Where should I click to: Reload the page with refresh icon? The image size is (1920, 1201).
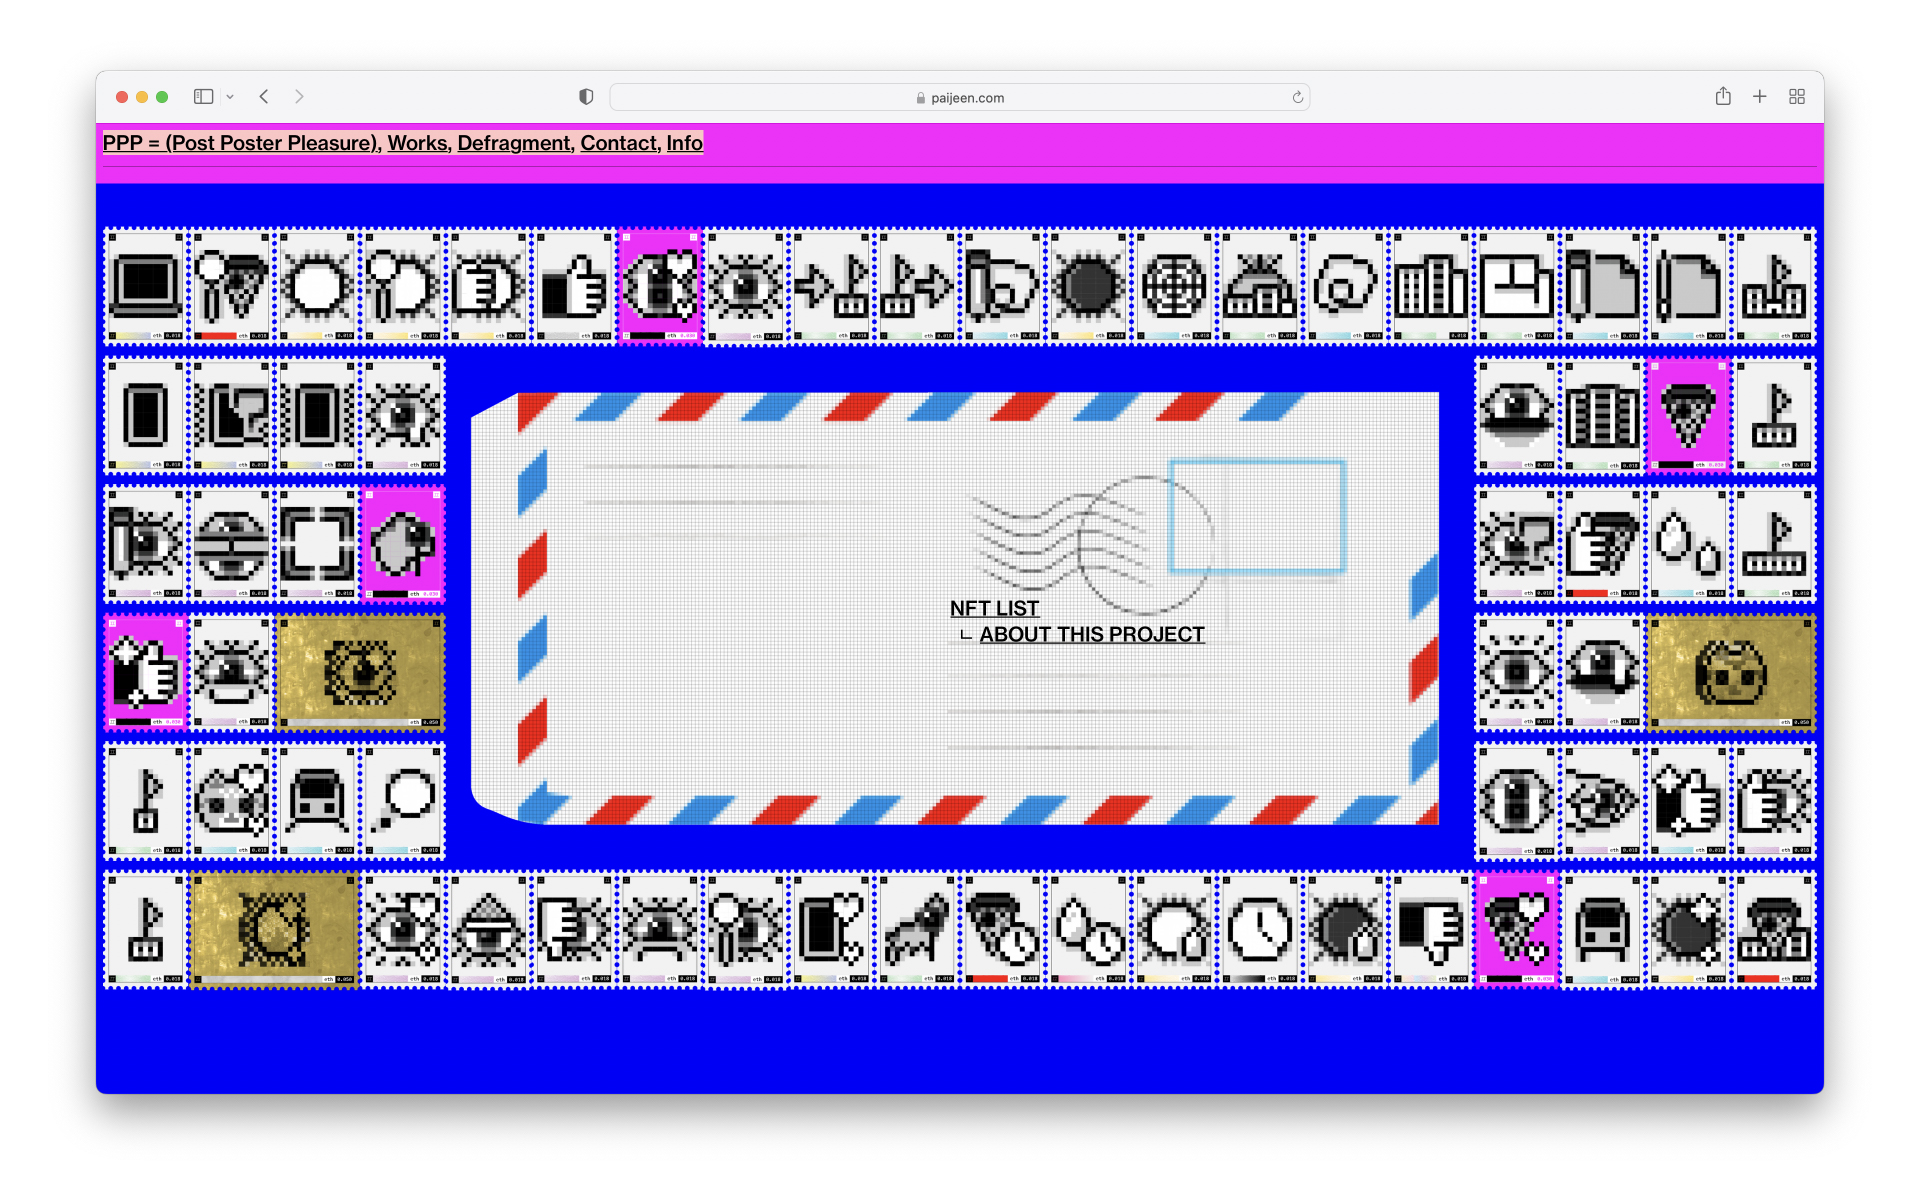click(x=1297, y=97)
